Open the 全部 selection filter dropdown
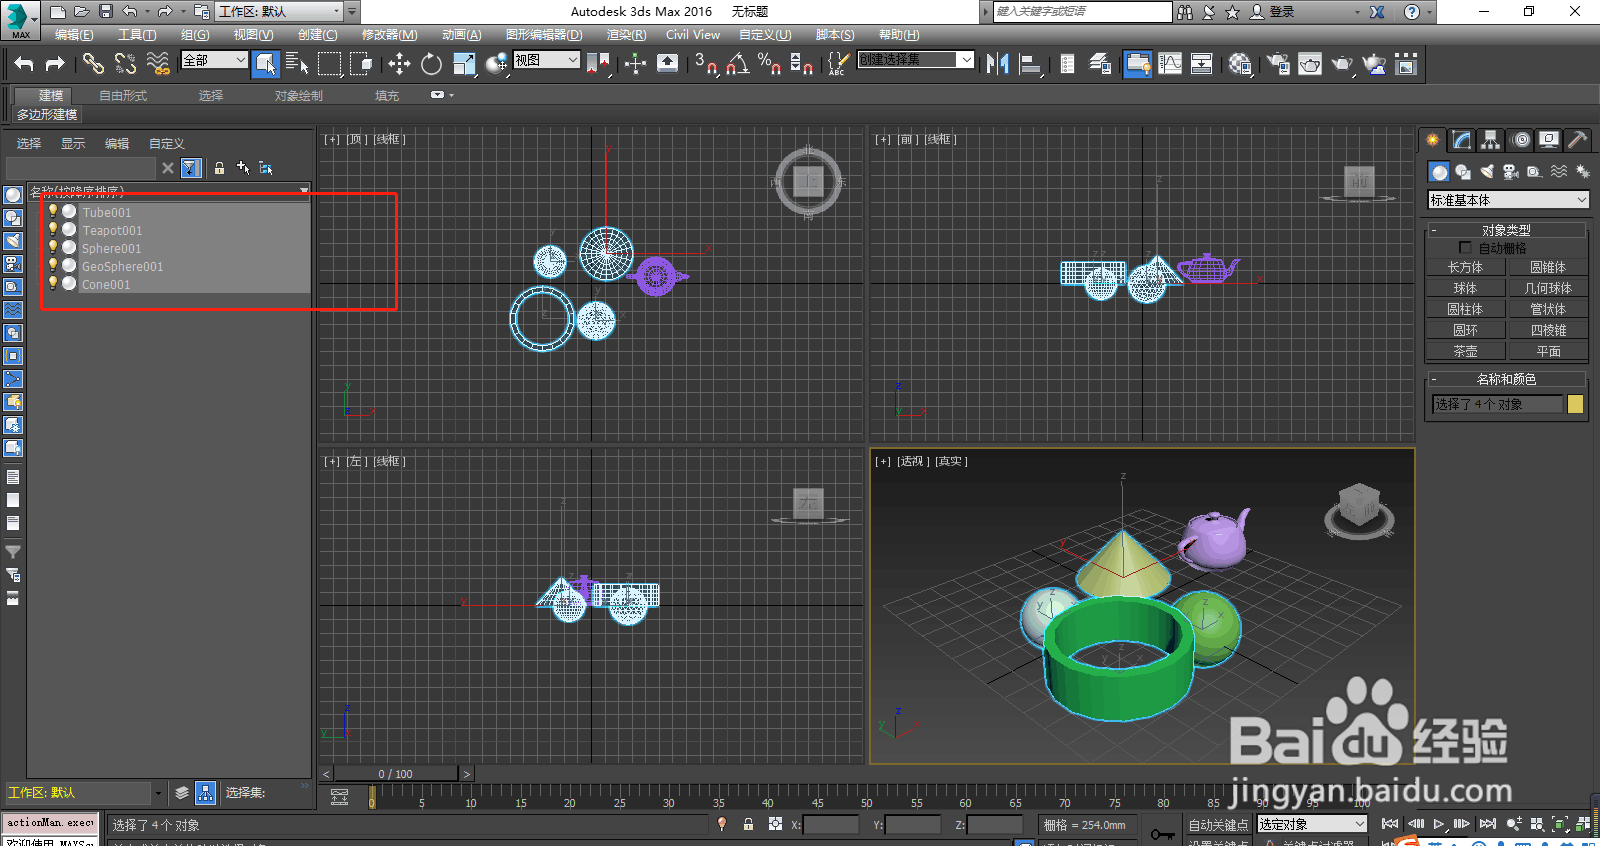1600x846 pixels. [x=214, y=60]
